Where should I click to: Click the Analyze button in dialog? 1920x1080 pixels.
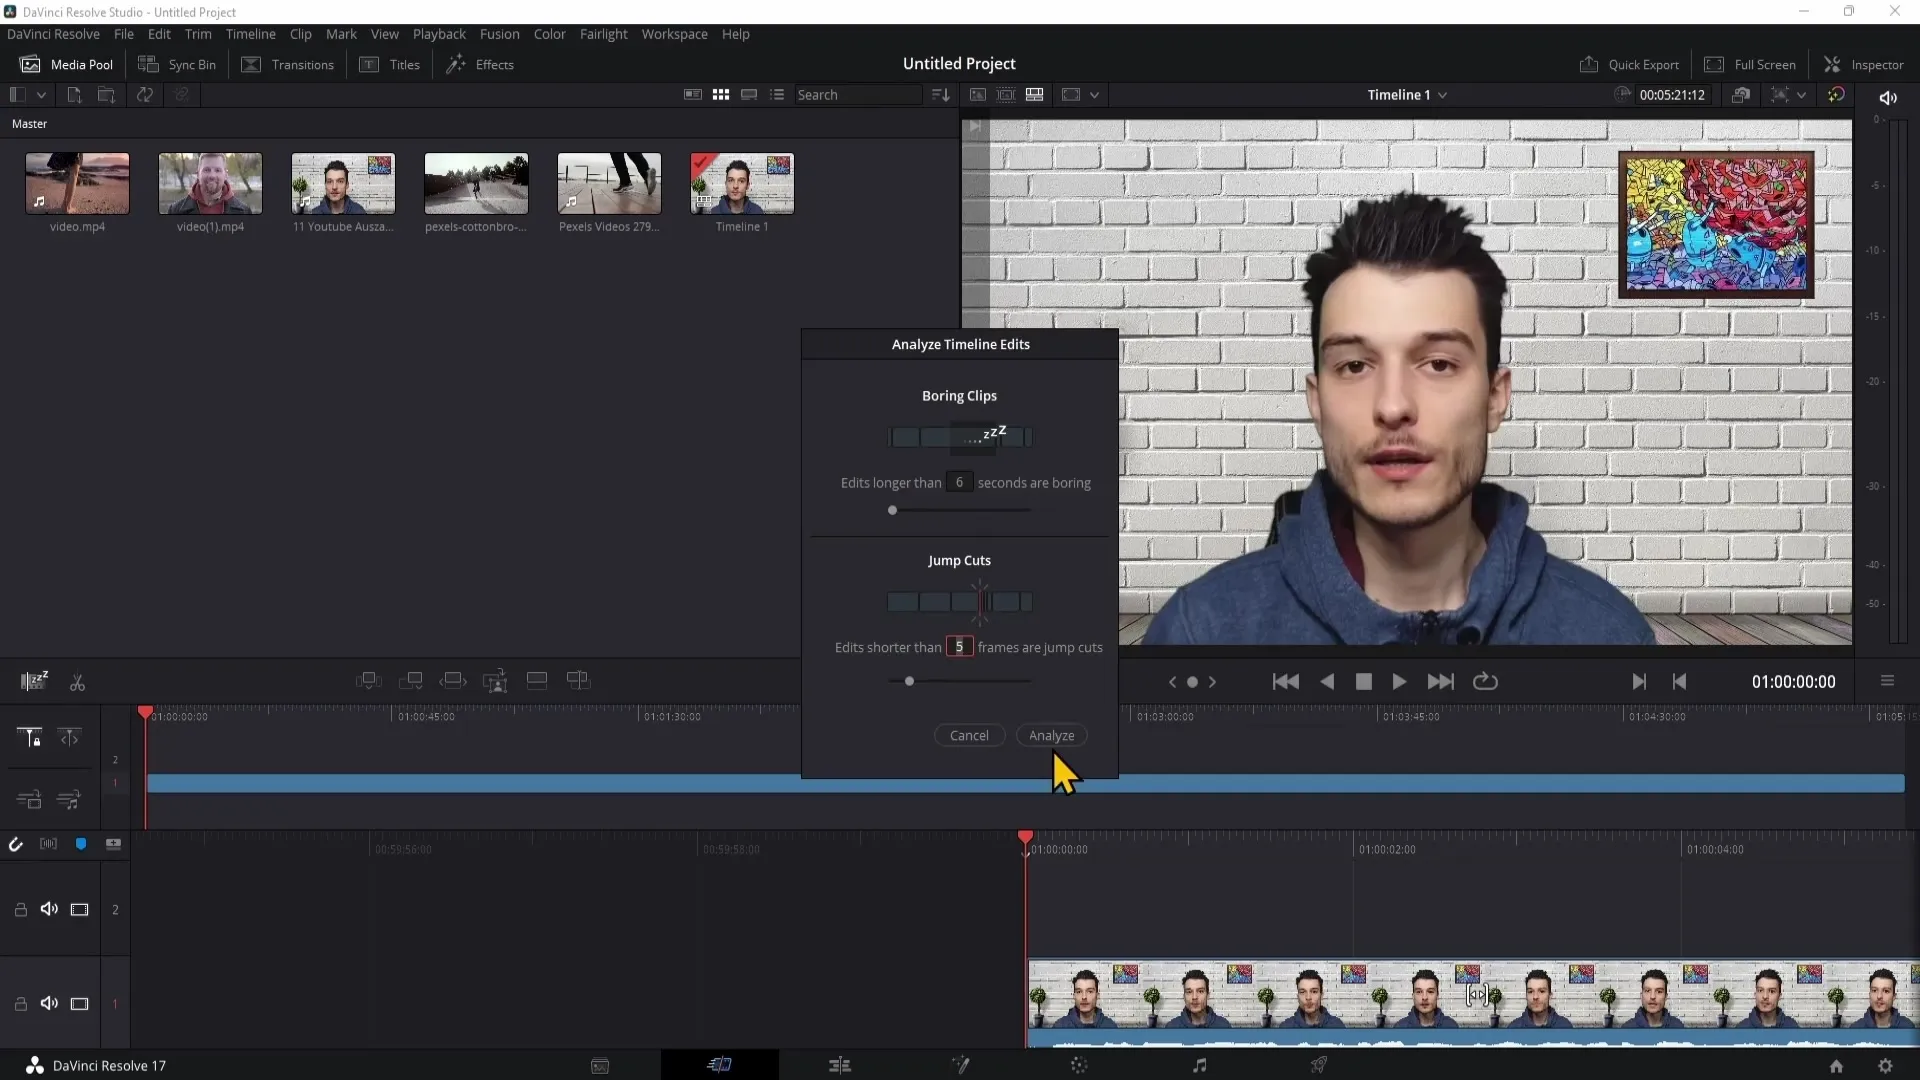pyautogui.click(x=1052, y=735)
